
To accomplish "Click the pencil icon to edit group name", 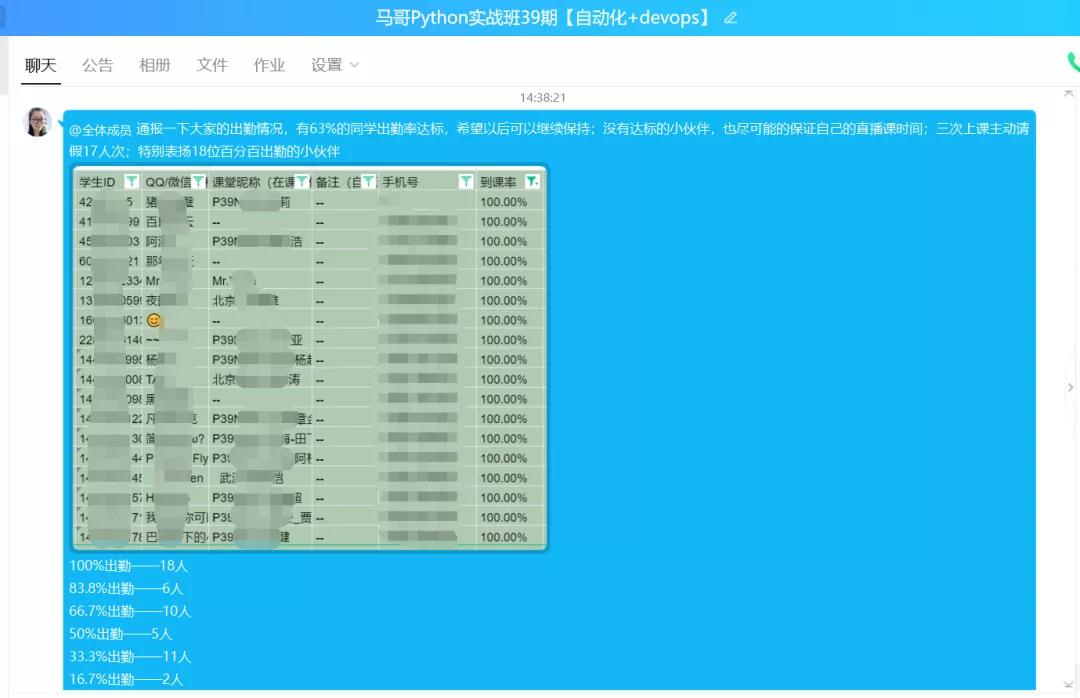I will tap(731, 18).
